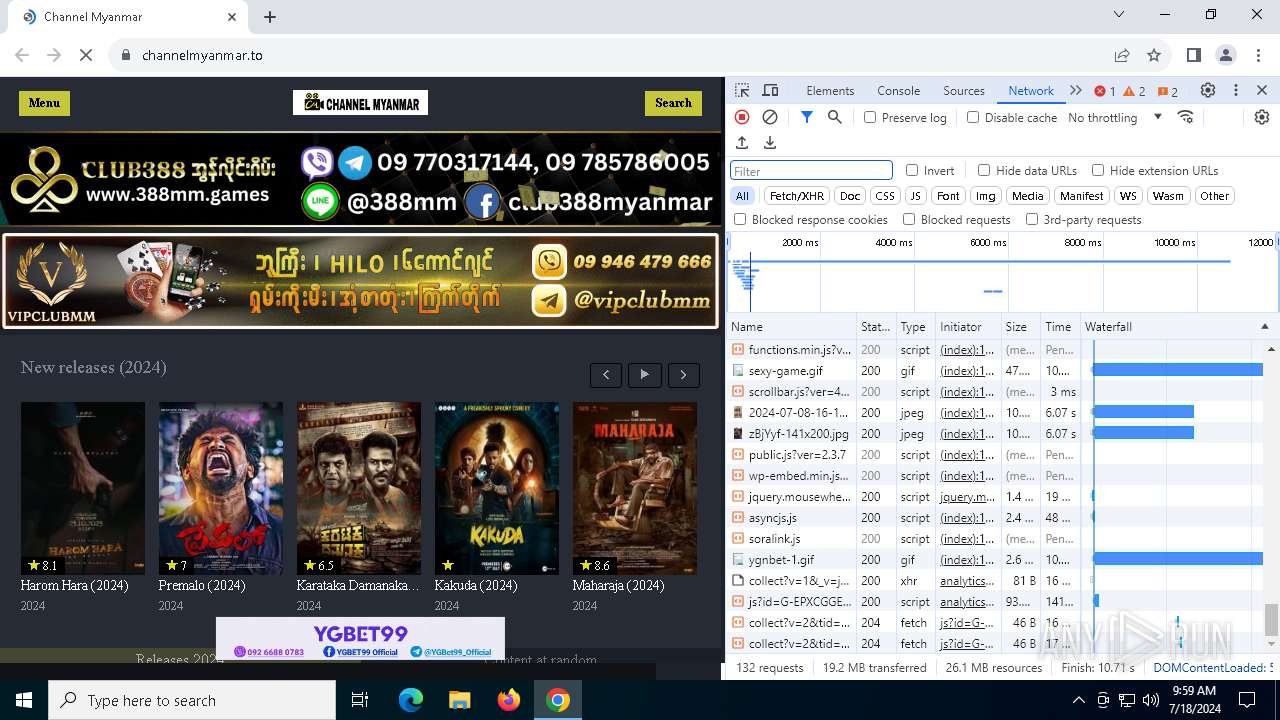Toggle the network filter funnel icon
The width and height of the screenshot is (1280, 720).
pyautogui.click(x=807, y=117)
